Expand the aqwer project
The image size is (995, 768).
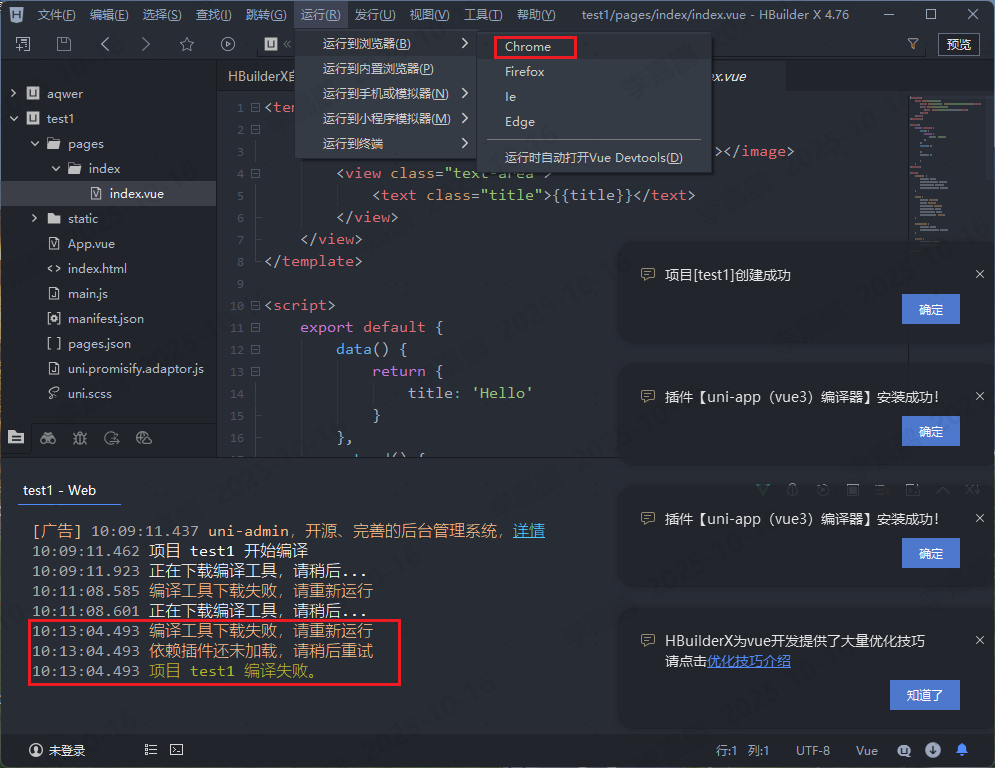(x=14, y=93)
